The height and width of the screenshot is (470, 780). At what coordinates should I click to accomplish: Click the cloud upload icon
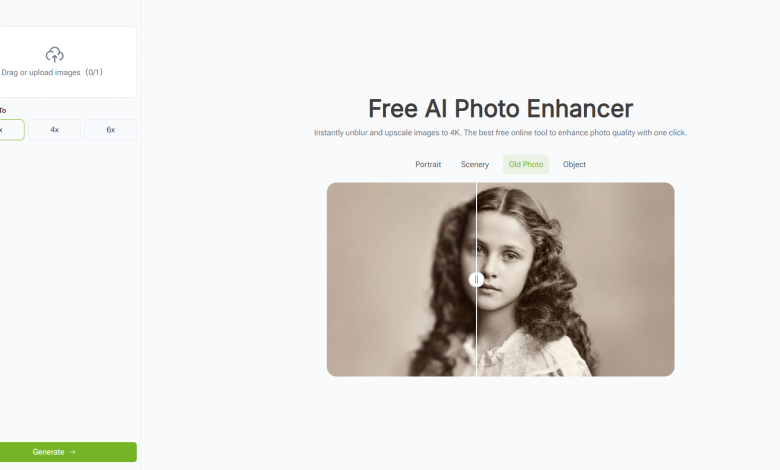pyautogui.click(x=55, y=54)
